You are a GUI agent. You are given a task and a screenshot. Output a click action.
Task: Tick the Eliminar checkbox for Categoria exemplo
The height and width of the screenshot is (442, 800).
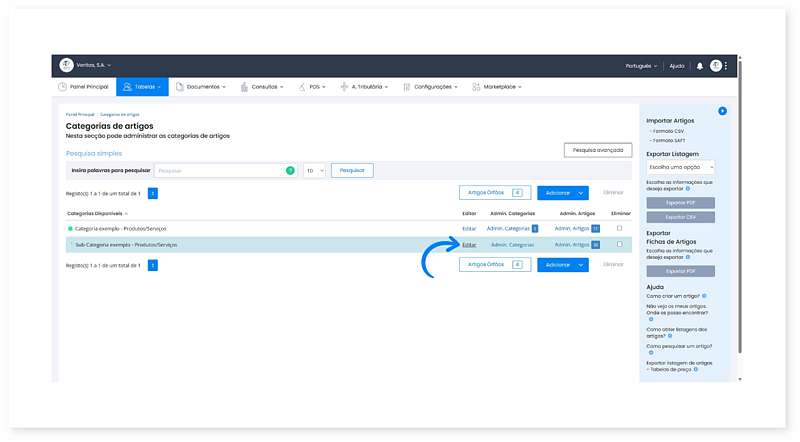pyautogui.click(x=619, y=229)
